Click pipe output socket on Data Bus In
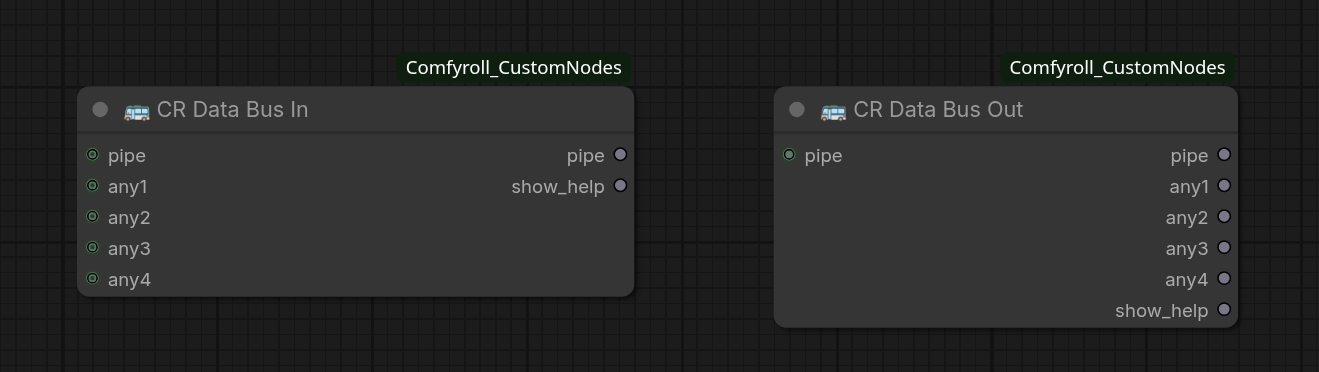 pos(621,155)
